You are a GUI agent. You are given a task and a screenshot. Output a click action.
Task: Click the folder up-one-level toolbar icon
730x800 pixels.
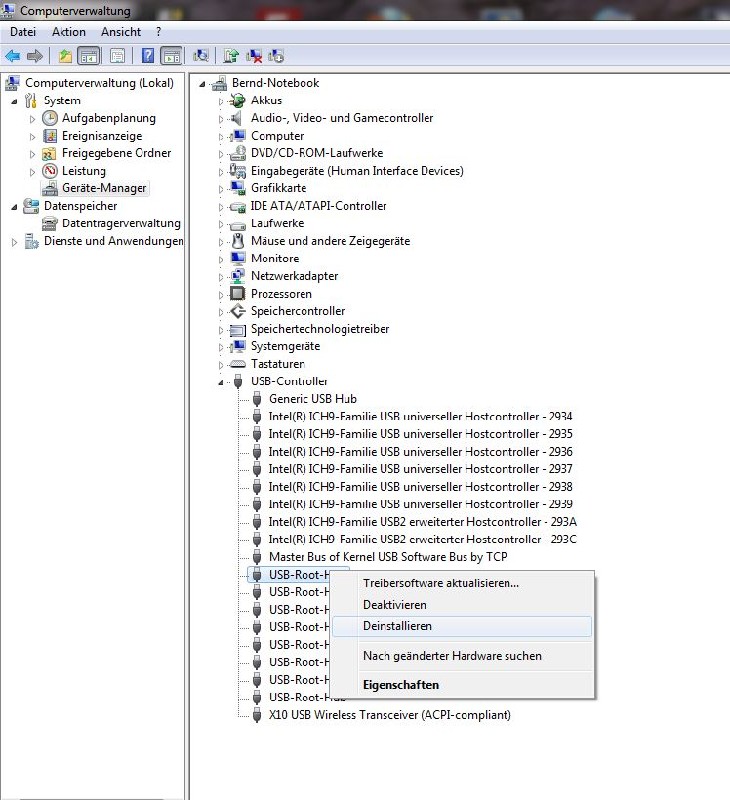click(65, 56)
